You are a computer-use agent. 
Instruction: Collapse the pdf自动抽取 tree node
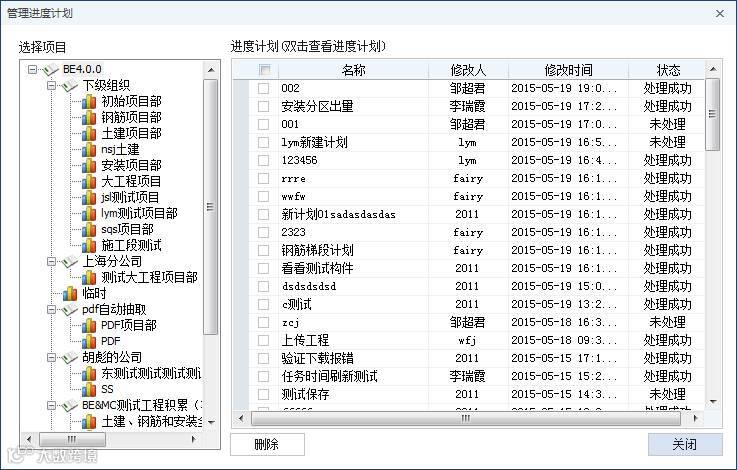51,309
